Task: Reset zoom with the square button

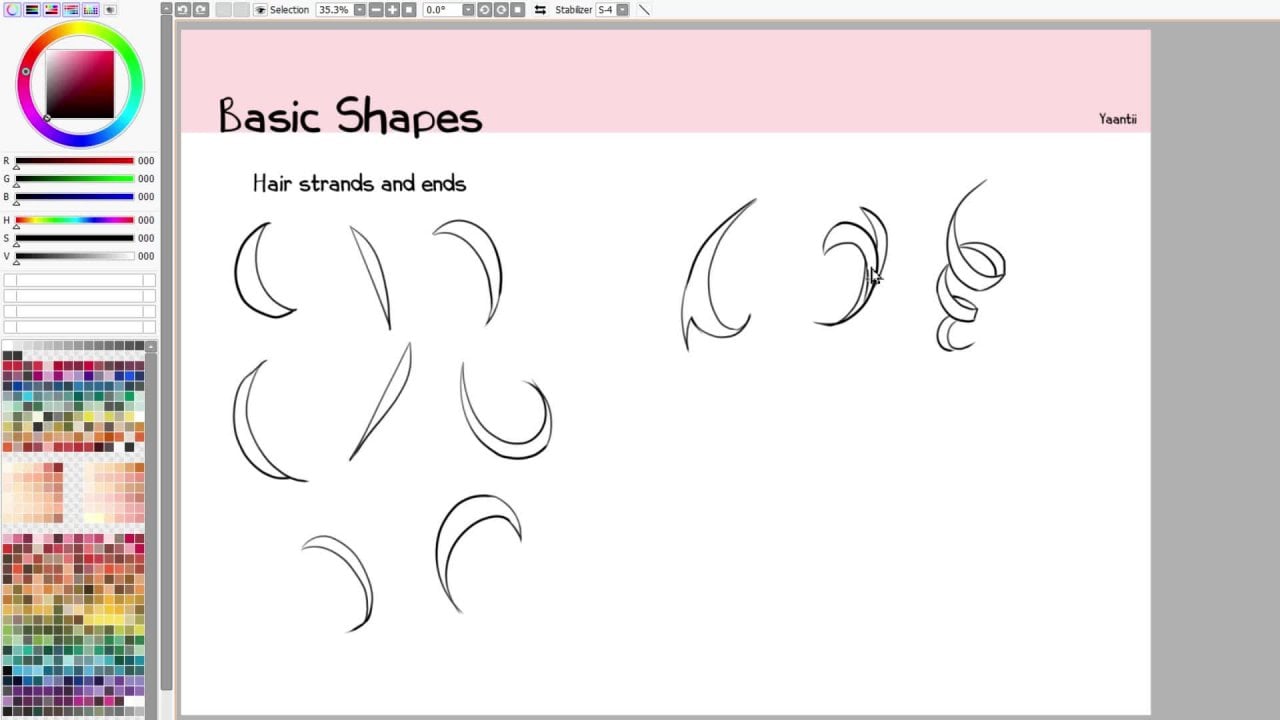Action: 408,10
